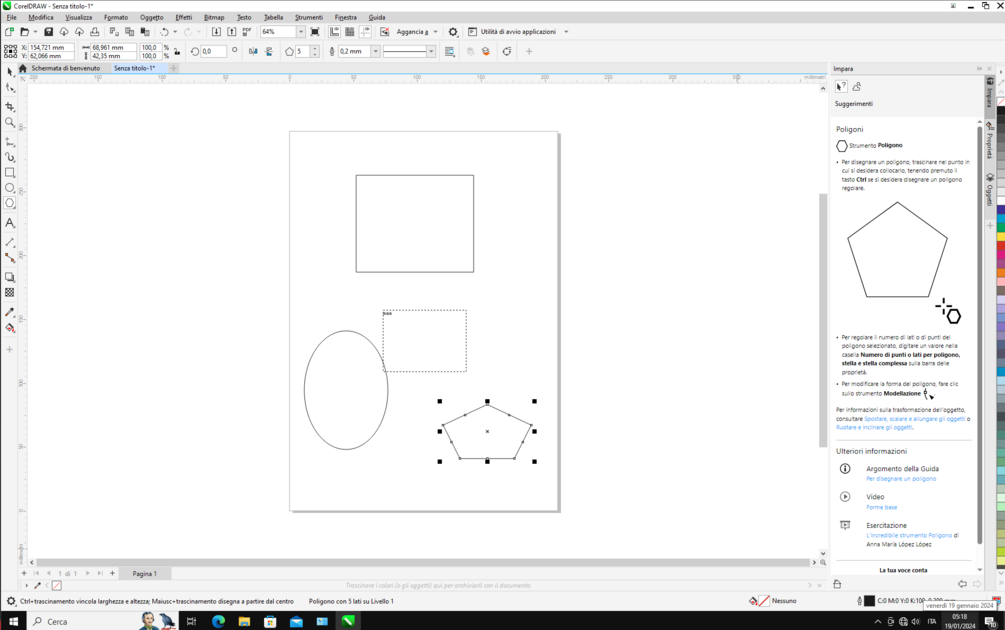Click the yellow swatch in color palette
Viewport: 1005px width, 630px height.
click(1001, 236)
